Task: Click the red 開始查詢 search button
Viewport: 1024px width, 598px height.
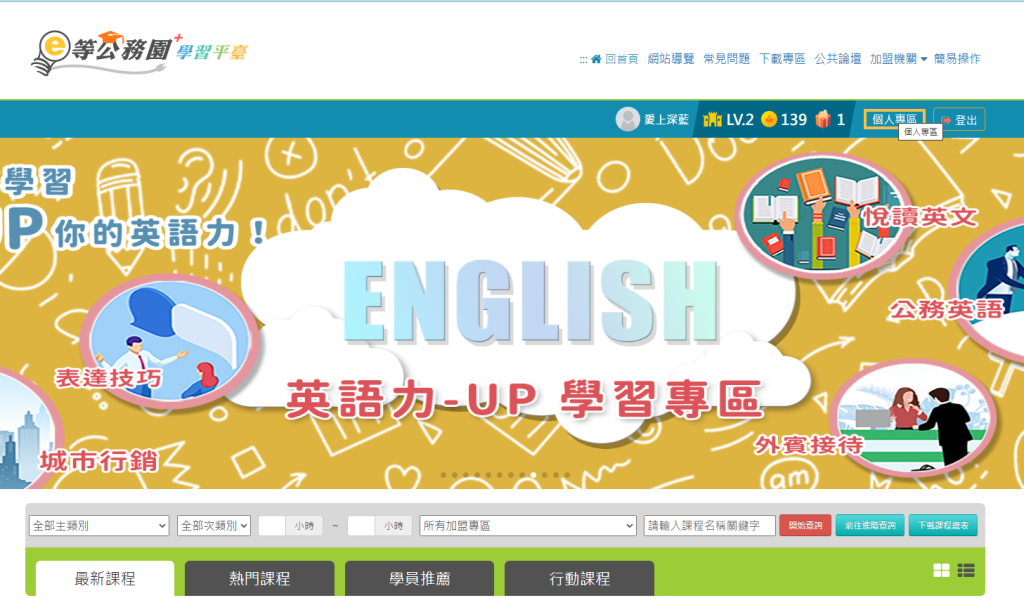Action: (x=805, y=526)
